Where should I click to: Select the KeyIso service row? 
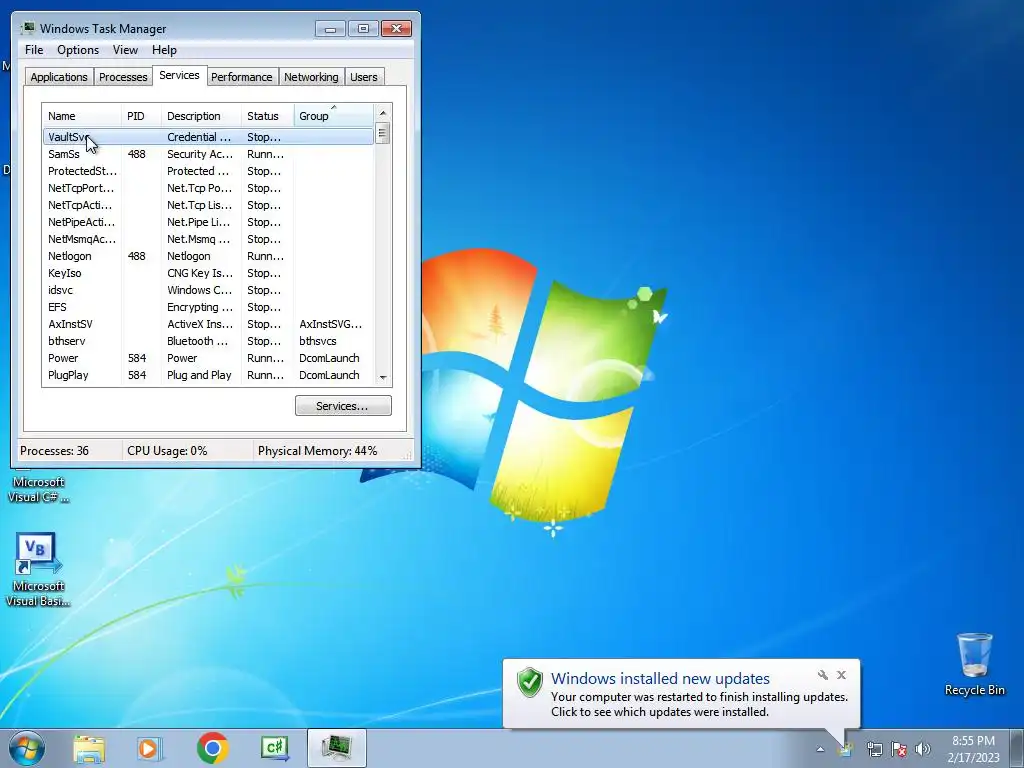coord(208,273)
